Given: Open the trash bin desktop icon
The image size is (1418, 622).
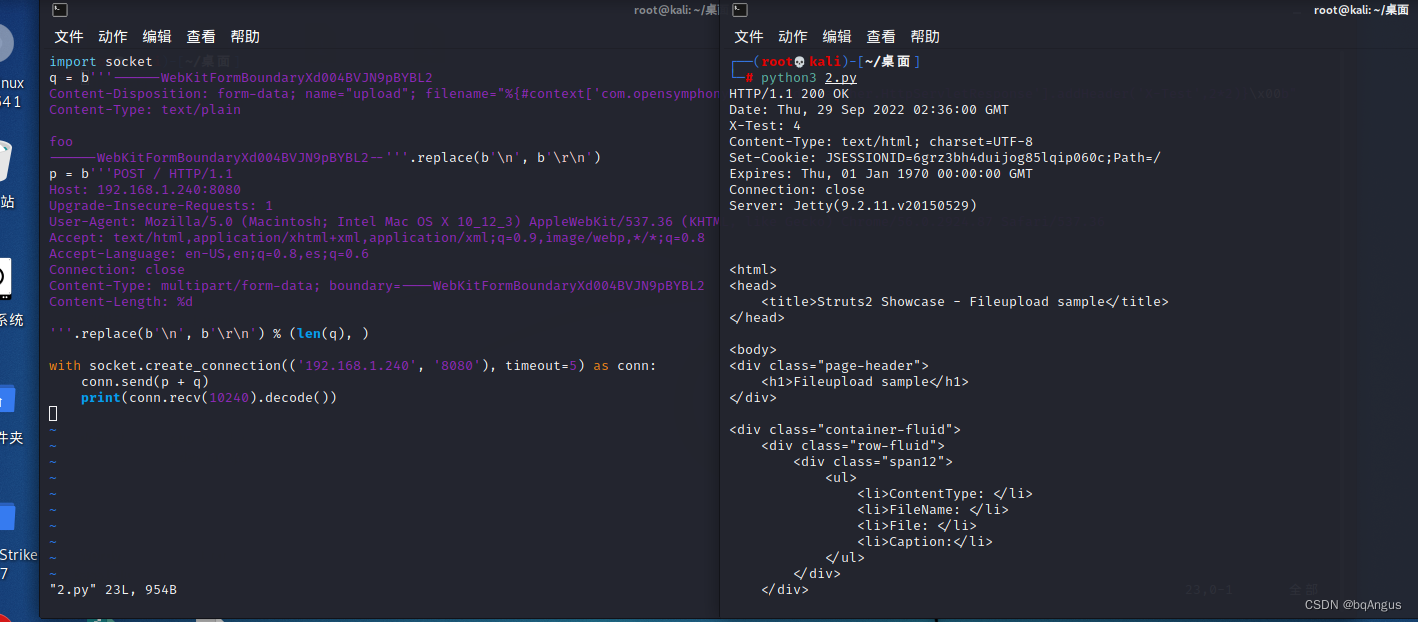Looking at the screenshot, I should [x=5, y=162].
